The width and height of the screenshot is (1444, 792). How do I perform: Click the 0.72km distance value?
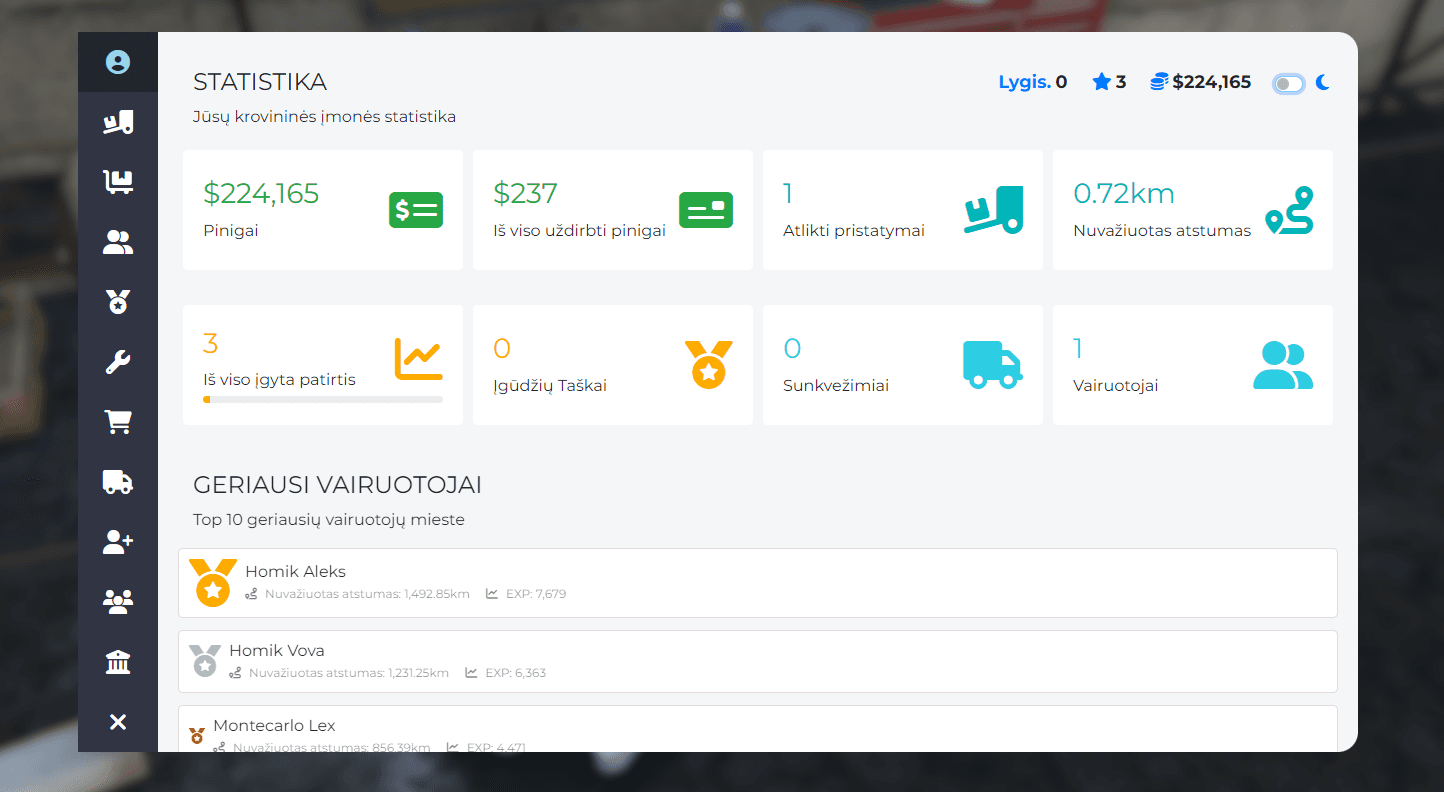click(1124, 193)
